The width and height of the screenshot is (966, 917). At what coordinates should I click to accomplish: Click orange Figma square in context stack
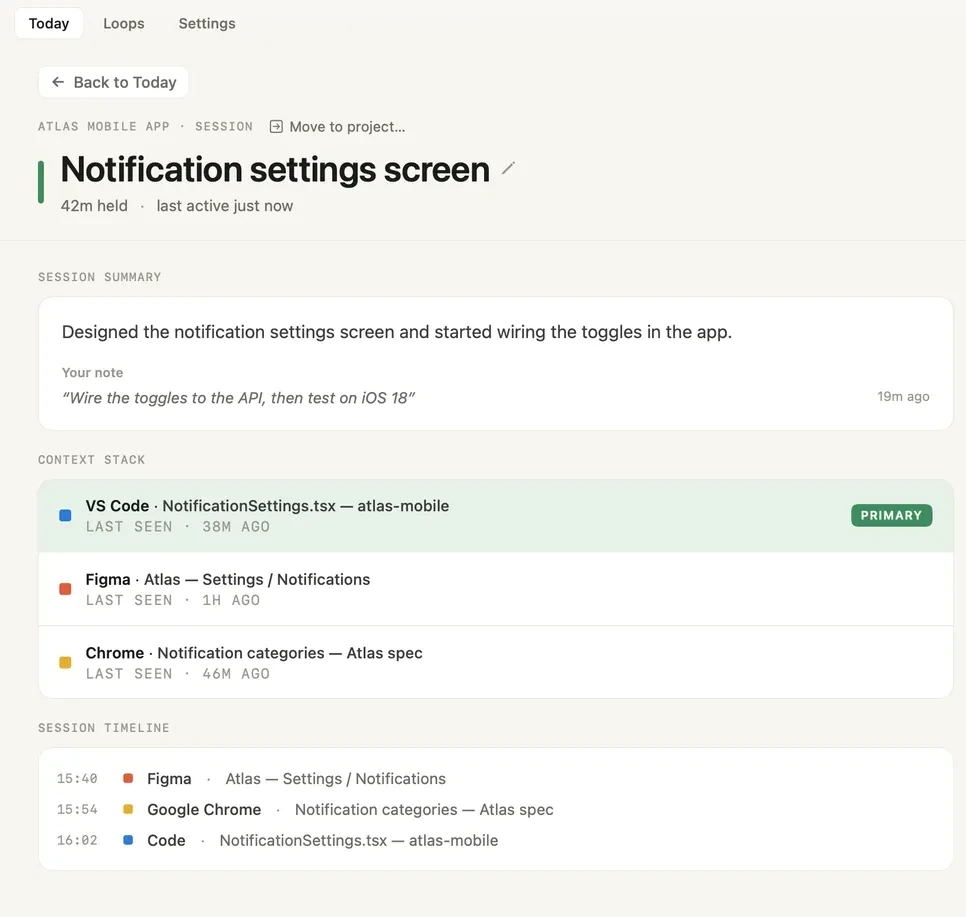click(65, 589)
